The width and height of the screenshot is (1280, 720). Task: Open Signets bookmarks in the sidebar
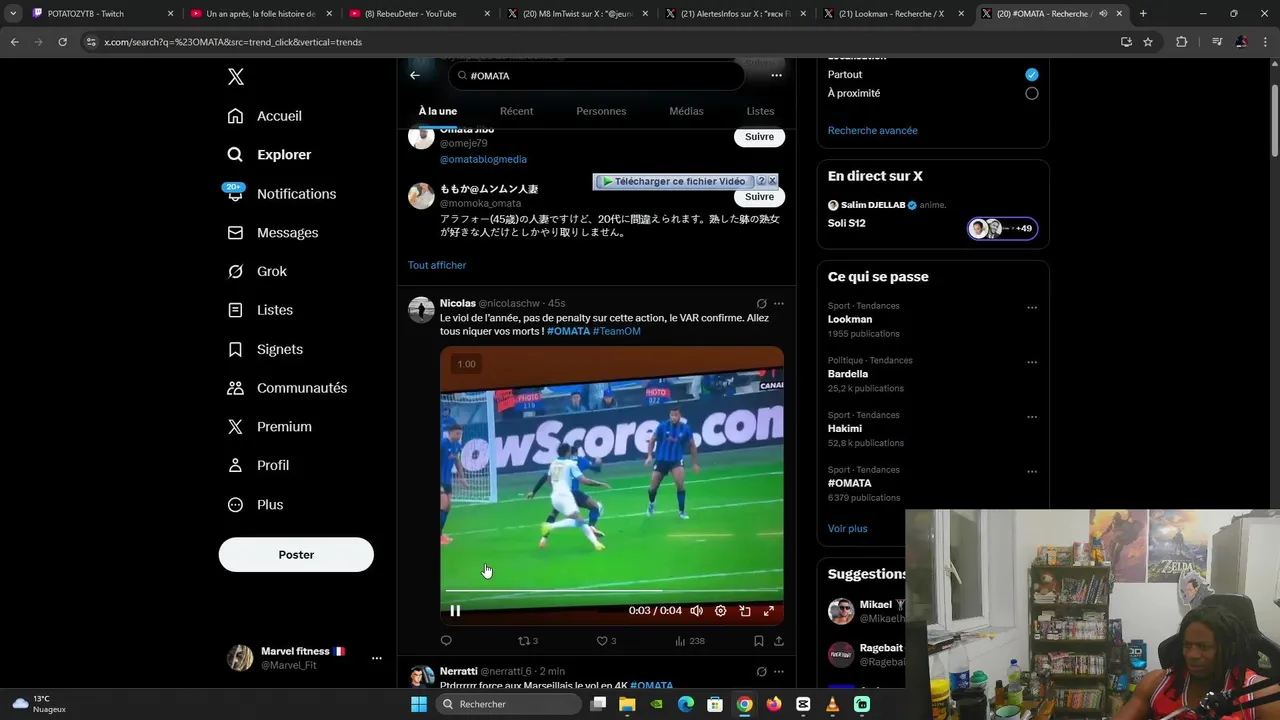tap(265, 349)
